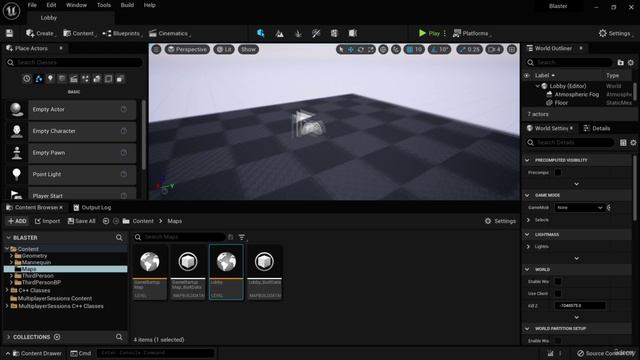
Task: Toggle the surface snapping icon in viewport
Action: click(396, 49)
